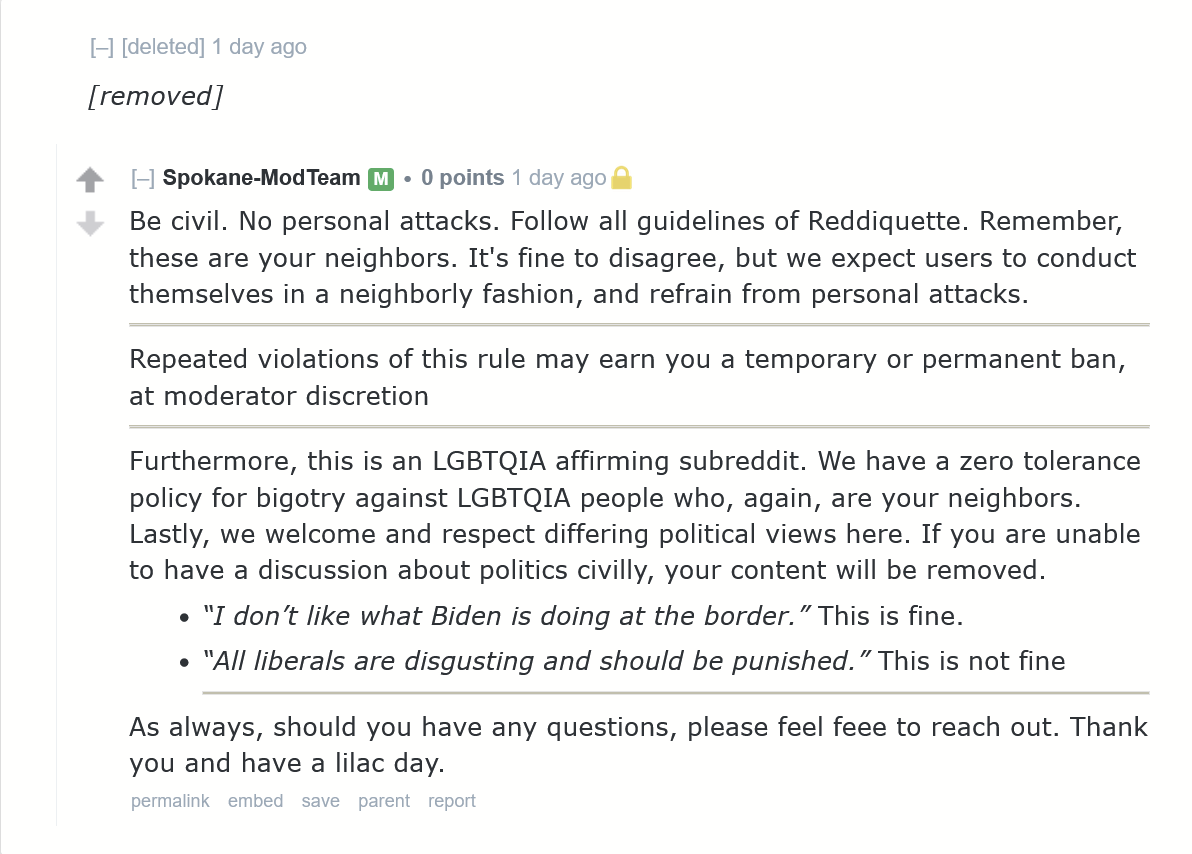Report the moderator comment

[452, 801]
